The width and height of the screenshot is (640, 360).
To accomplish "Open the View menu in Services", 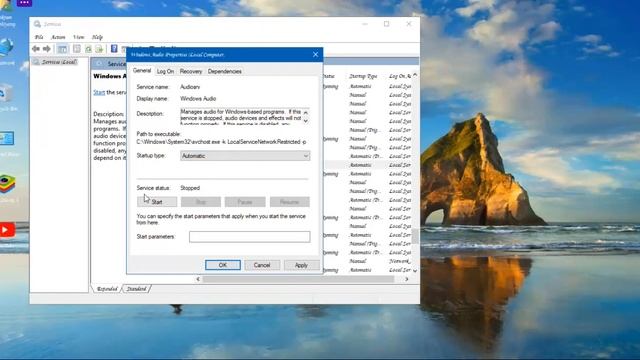I will [78, 37].
